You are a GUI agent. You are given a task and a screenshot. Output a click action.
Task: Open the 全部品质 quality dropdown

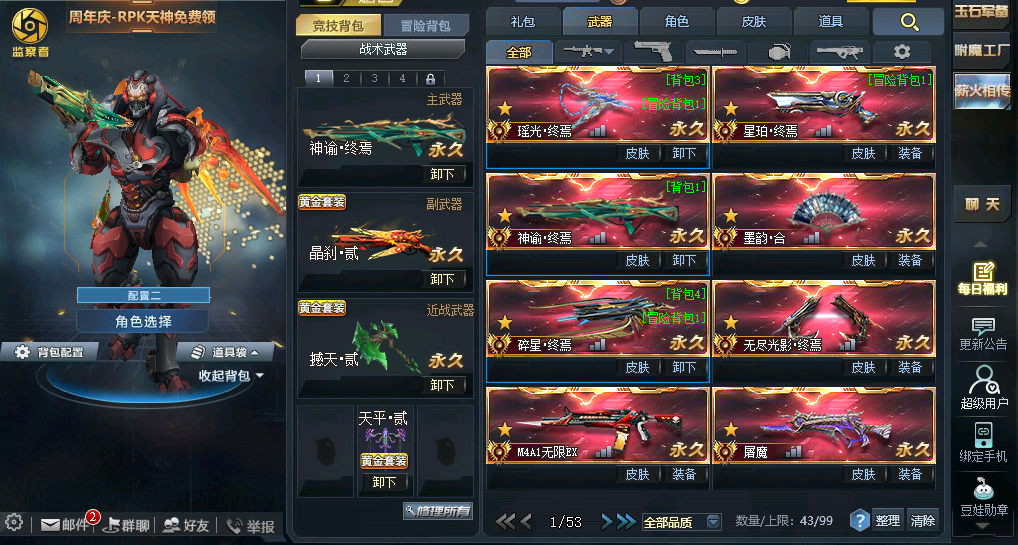682,522
